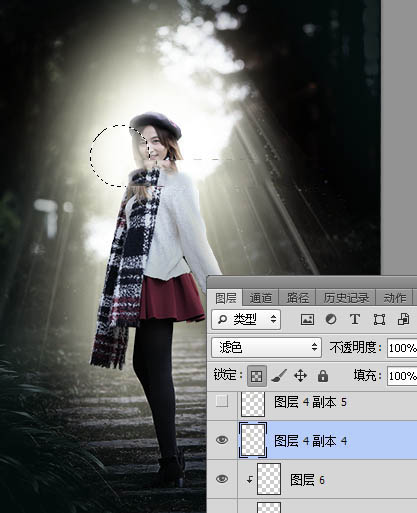Click the 锁定 label

click(228, 375)
